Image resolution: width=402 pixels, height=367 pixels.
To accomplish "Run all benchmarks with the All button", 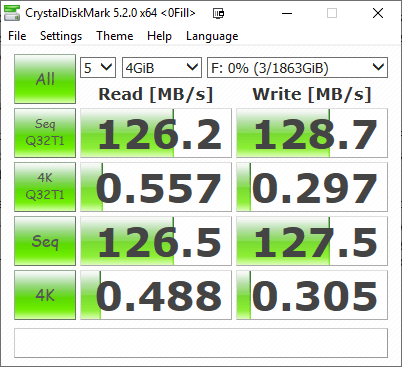I will pyautogui.click(x=45, y=79).
